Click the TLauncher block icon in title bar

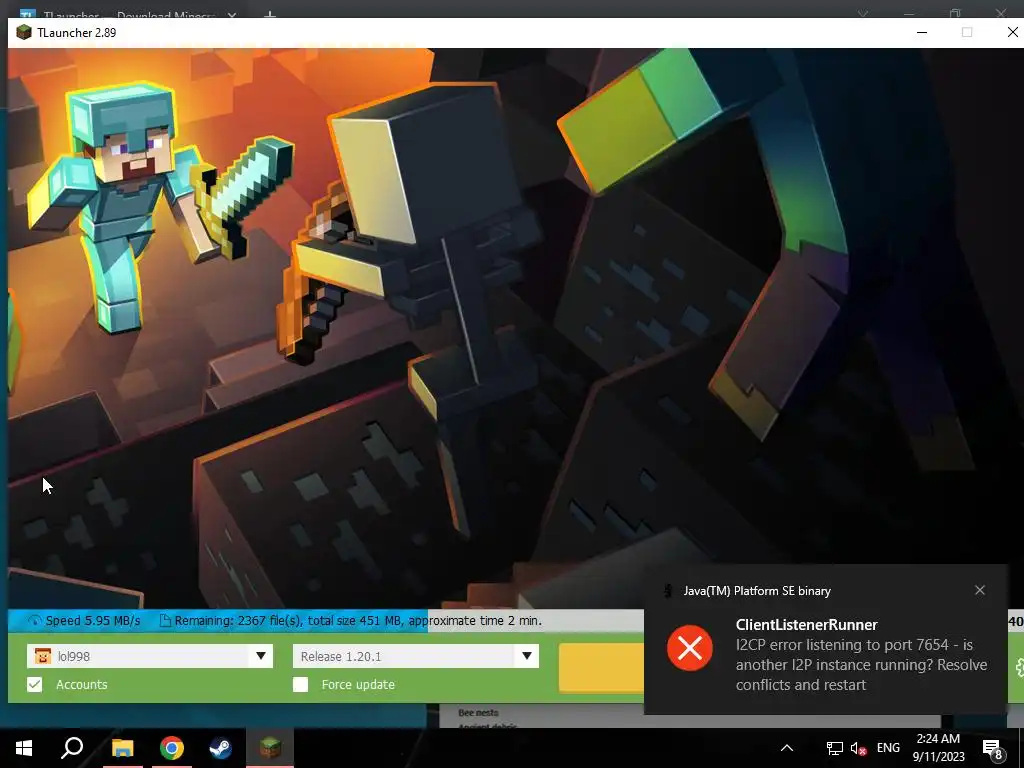[24, 33]
